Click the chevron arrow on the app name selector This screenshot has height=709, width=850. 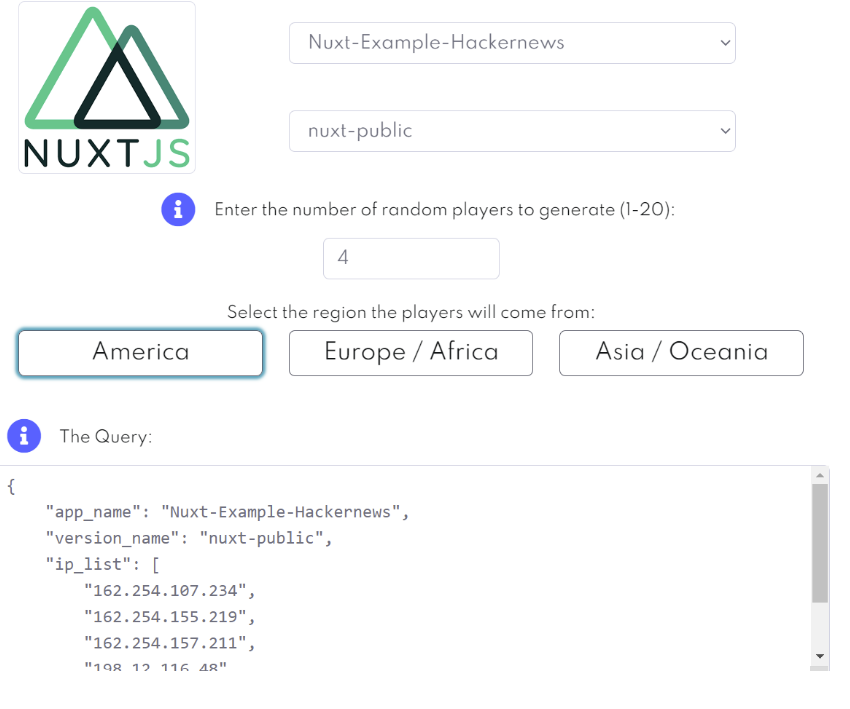pyautogui.click(x=724, y=43)
